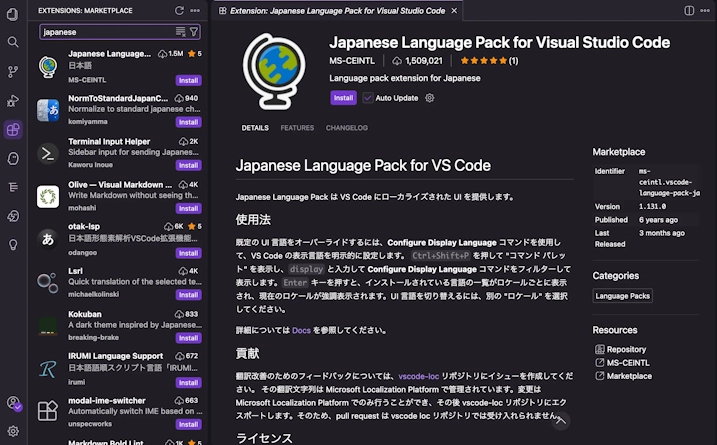Open the lightbulb icon in activity bar
The width and height of the screenshot is (717, 445).
pos(13,245)
